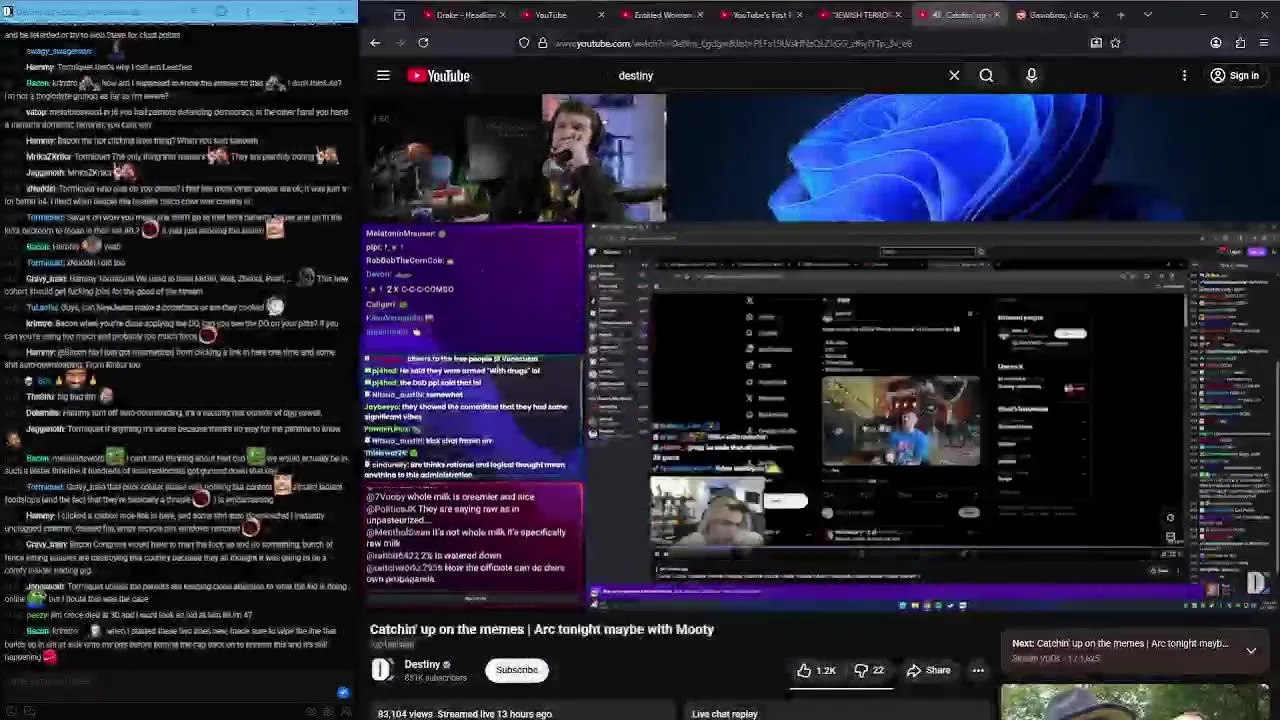Open the browser extensions icon

coord(1240,43)
